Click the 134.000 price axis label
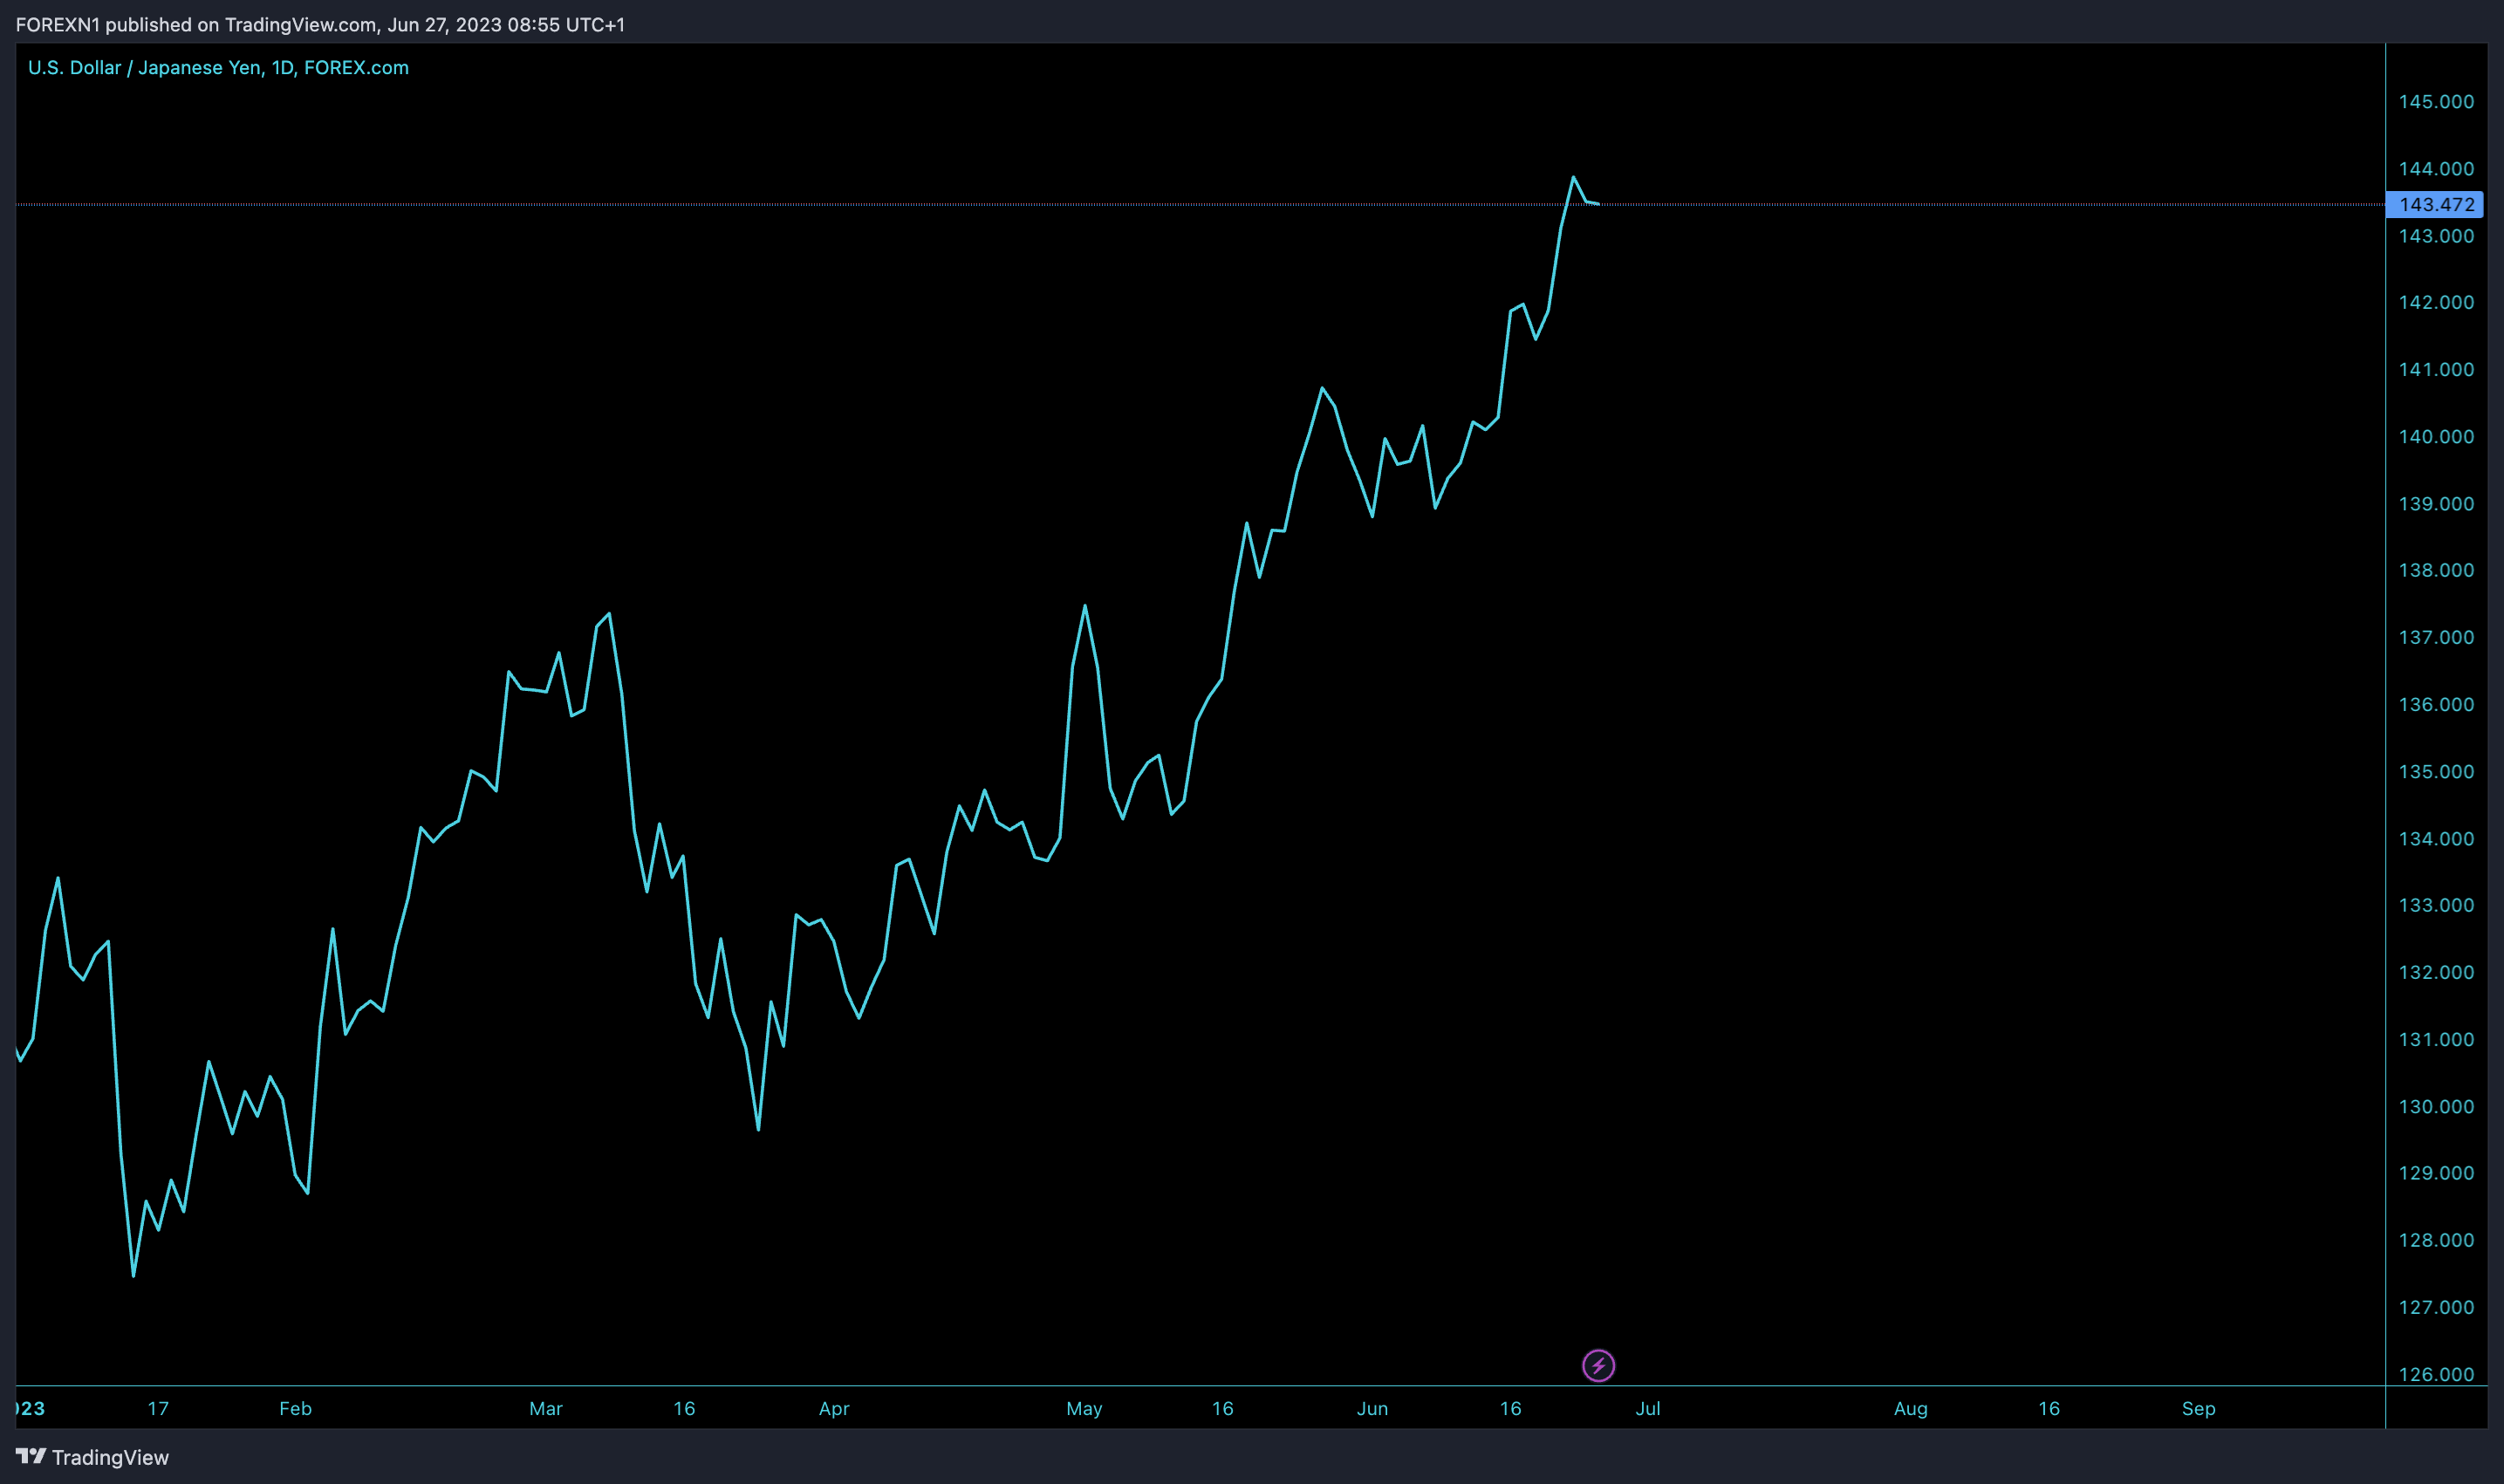 [2436, 838]
